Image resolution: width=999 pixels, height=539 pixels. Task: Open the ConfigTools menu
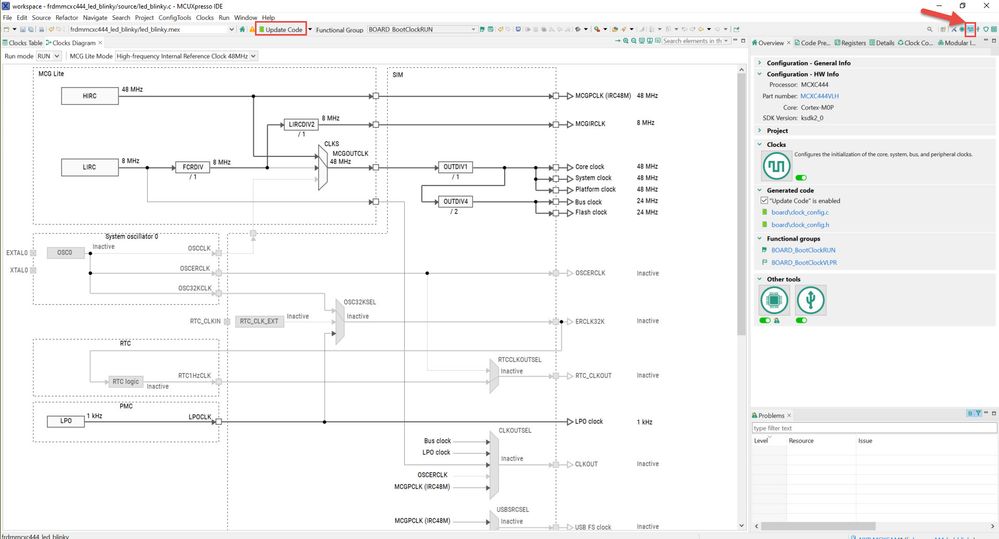pyautogui.click(x=174, y=18)
